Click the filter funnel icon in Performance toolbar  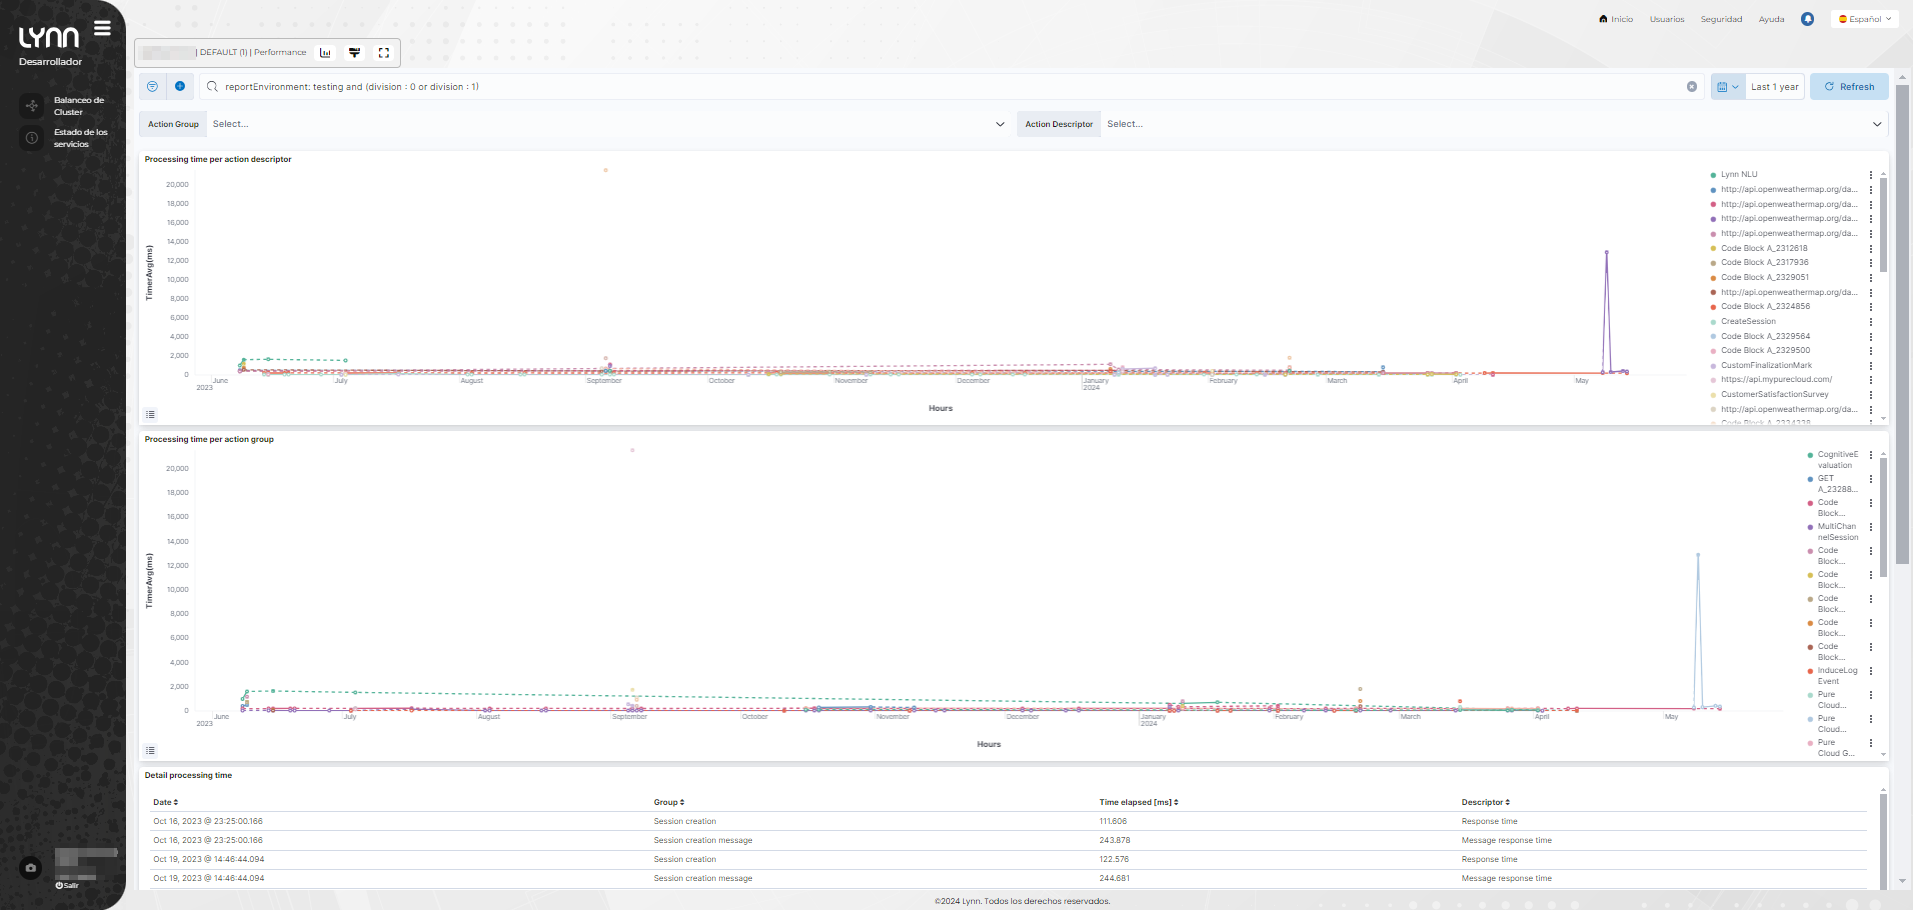point(354,53)
